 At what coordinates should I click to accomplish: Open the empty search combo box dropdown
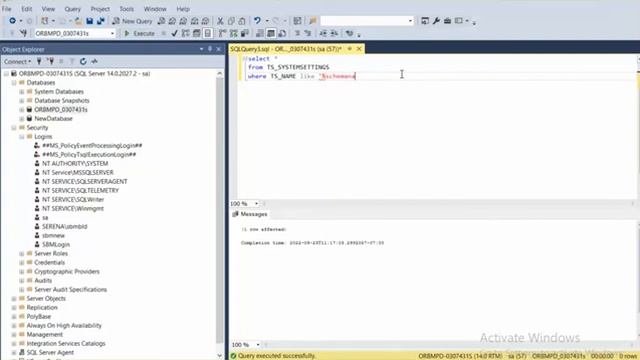tap(410, 21)
